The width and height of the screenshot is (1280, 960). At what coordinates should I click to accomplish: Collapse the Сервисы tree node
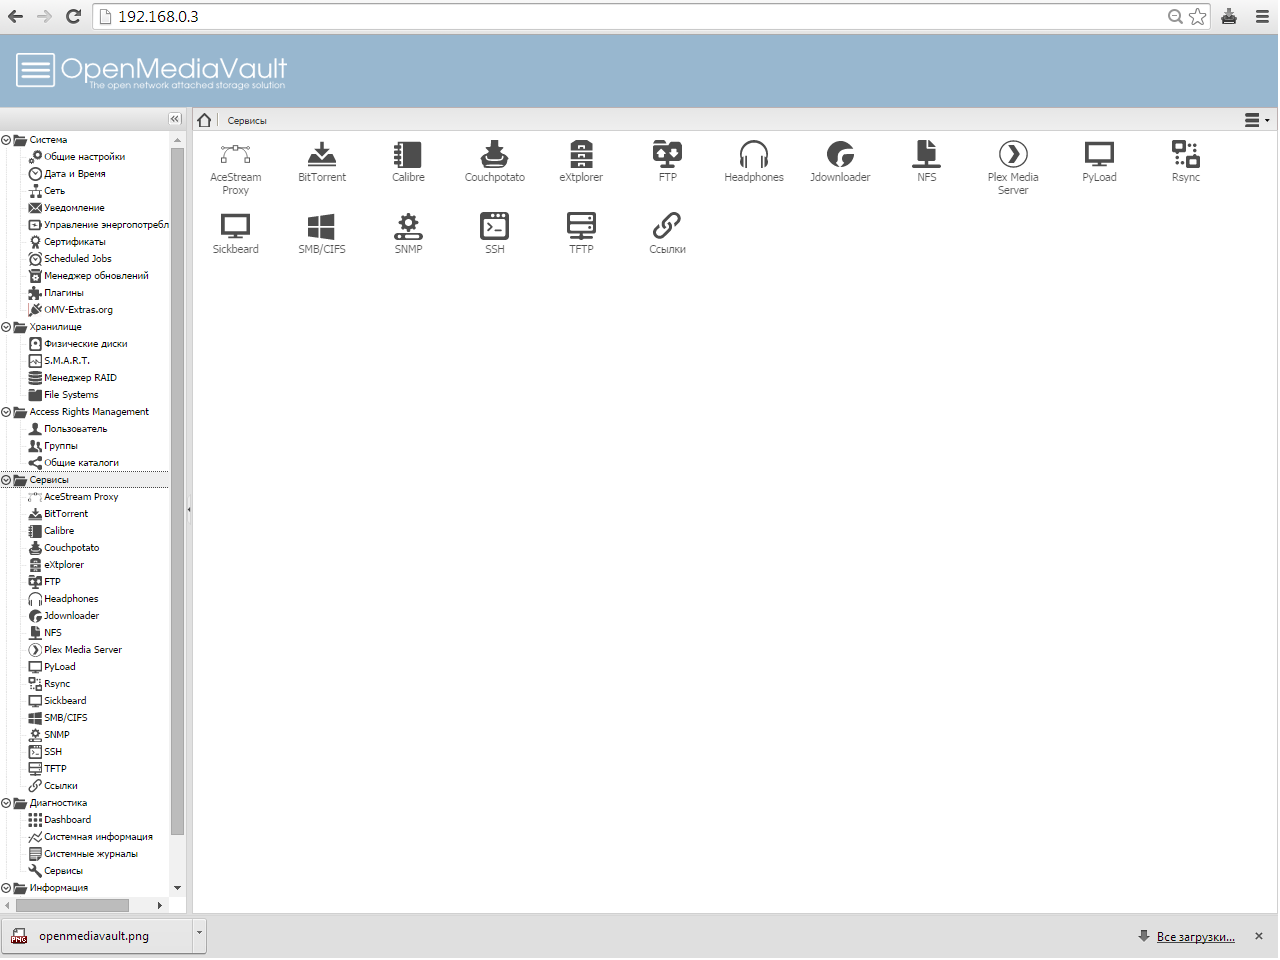coord(6,480)
